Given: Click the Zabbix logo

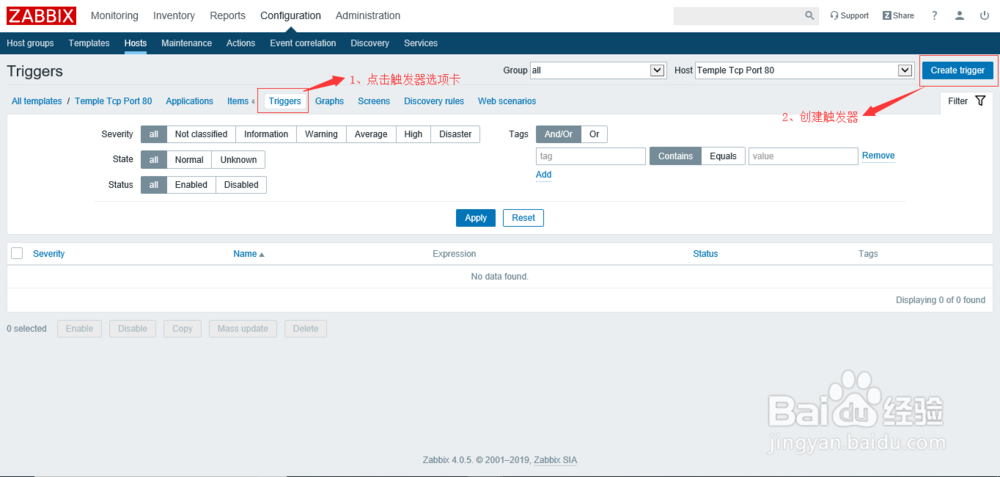Looking at the screenshot, I should (41, 16).
